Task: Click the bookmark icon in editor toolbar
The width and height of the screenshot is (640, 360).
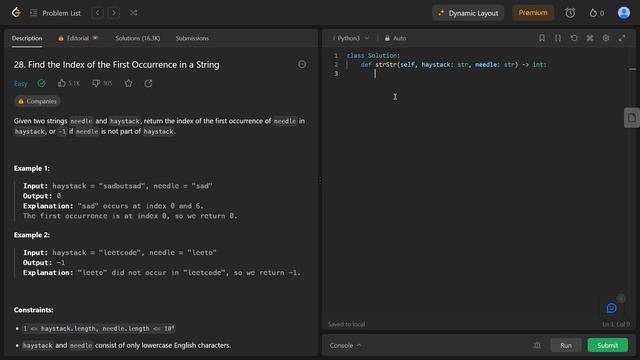Action: point(542,38)
